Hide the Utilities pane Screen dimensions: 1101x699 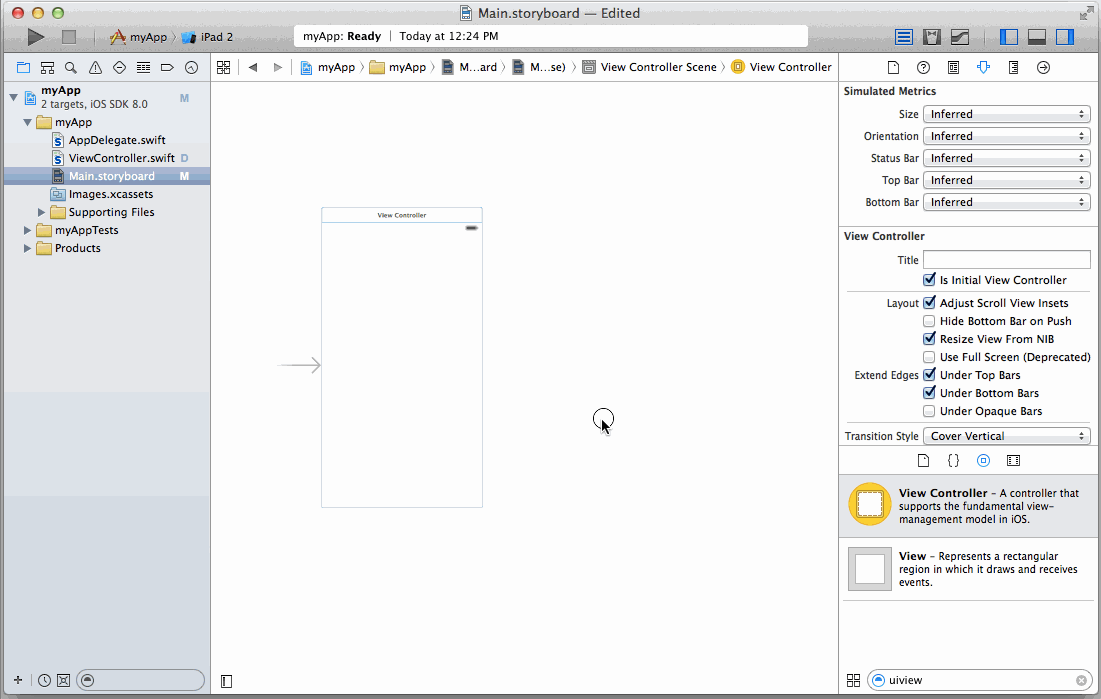[1065, 37]
